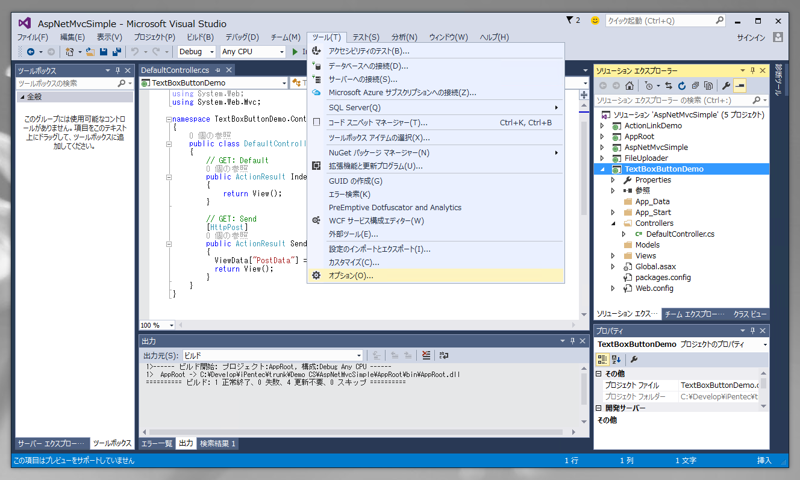Open the ビルド(B) menu
This screenshot has height=480, width=800.
click(x=200, y=37)
